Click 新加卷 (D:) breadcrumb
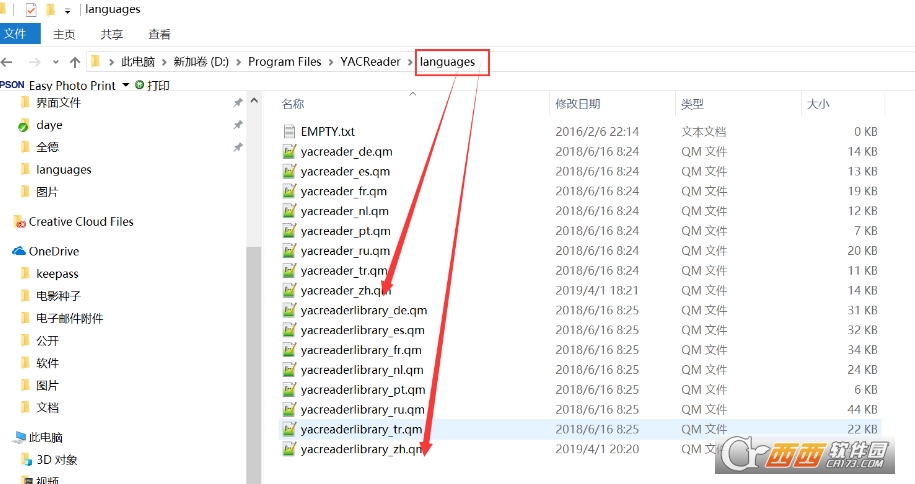The image size is (915, 484). tap(201, 62)
